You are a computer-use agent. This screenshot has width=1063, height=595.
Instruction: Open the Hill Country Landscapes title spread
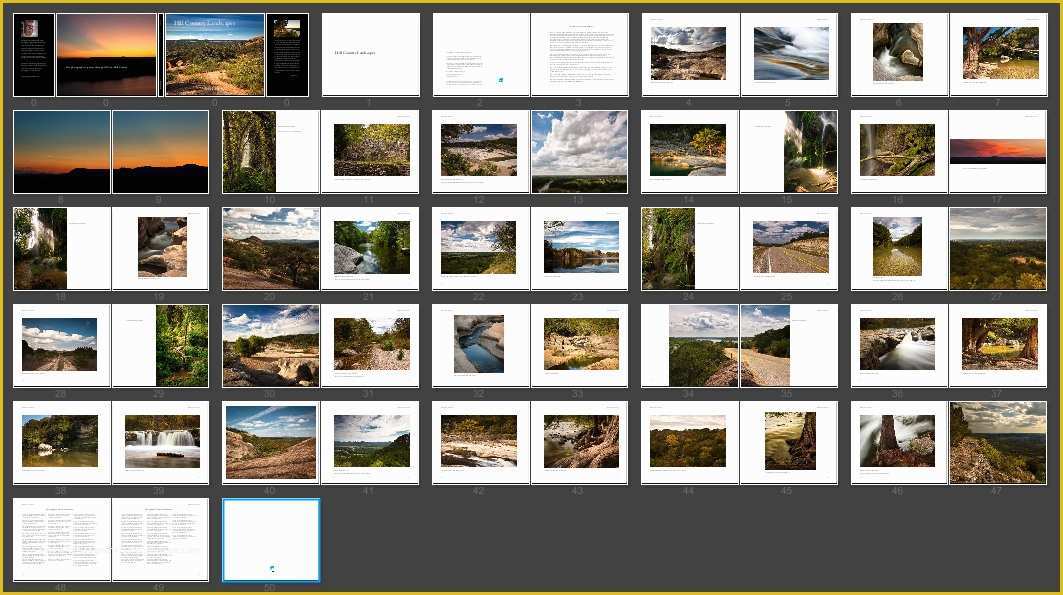coord(214,55)
